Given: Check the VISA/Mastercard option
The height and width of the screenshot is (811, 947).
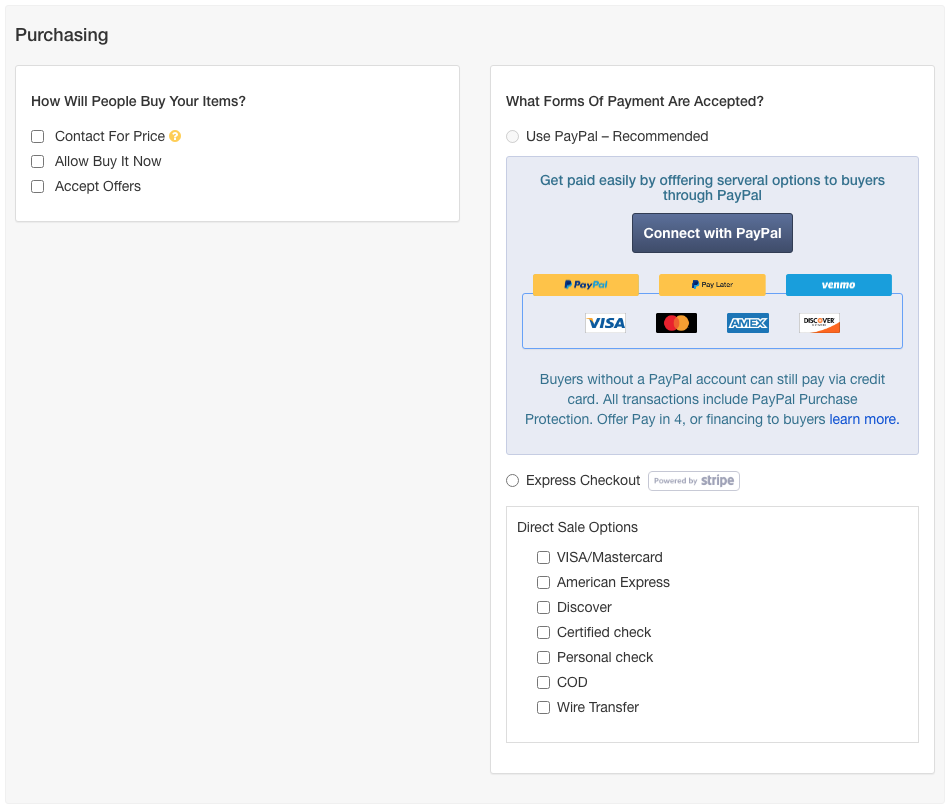Looking at the screenshot, I should [544, 557].
